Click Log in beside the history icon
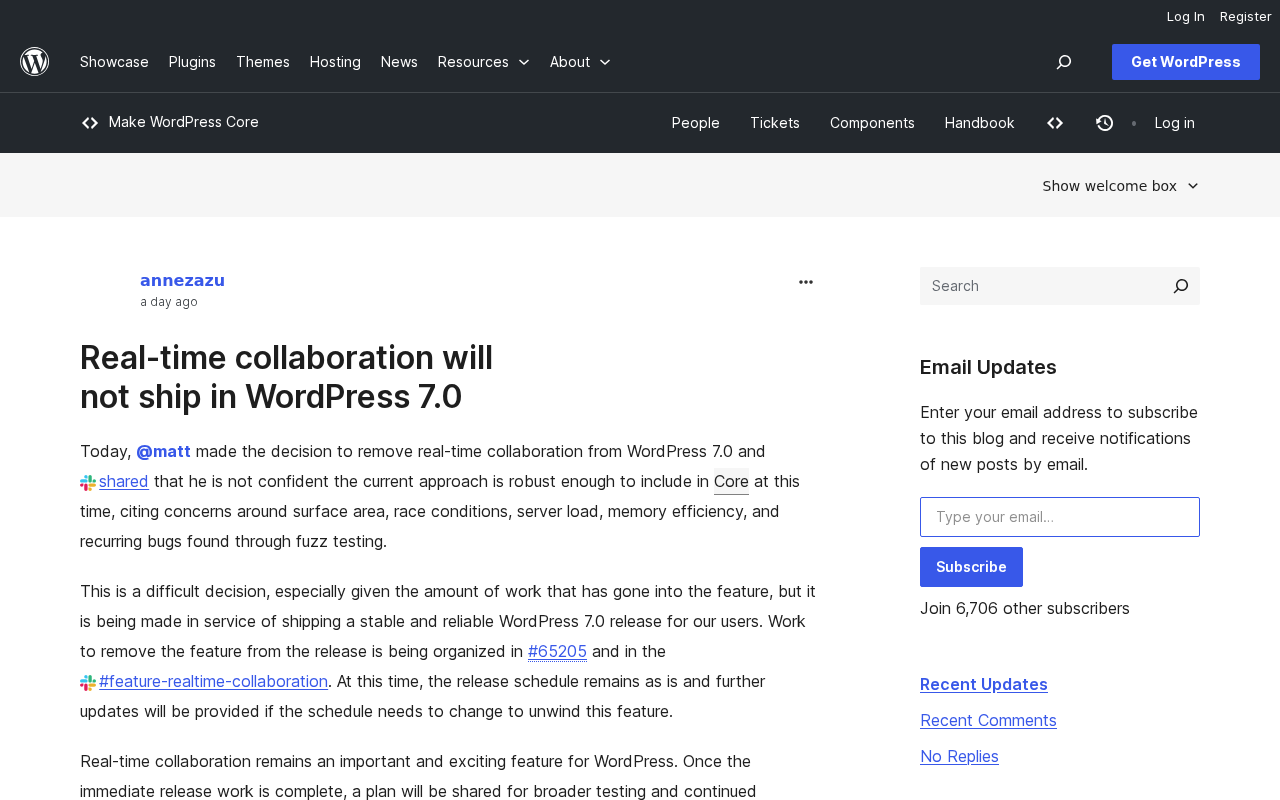The image size is (1280, 800). pyautogui.click(x=1175, y=123)
